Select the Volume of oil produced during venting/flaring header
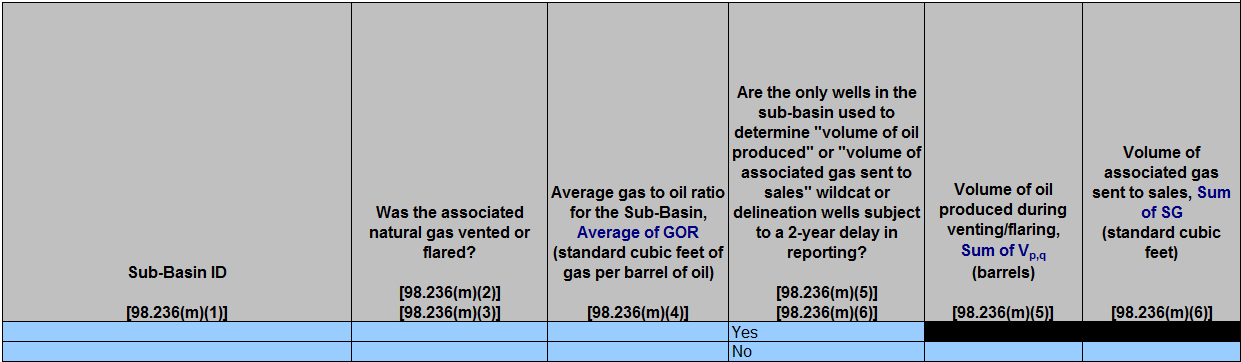 point(1003,162)
